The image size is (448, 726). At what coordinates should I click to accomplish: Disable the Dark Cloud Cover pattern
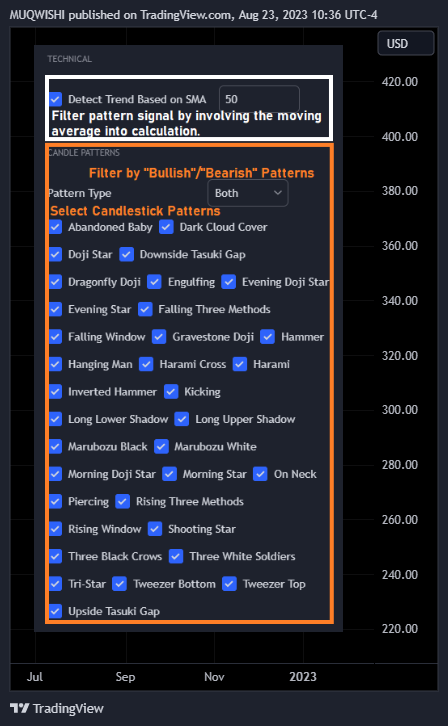[166, 227]
